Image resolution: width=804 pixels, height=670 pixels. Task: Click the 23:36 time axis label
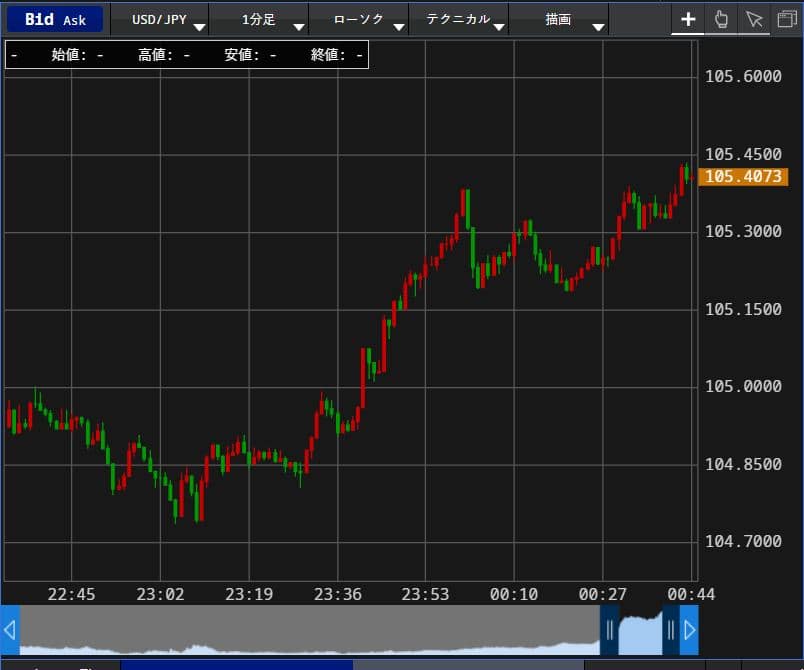[x=337, y=594]
